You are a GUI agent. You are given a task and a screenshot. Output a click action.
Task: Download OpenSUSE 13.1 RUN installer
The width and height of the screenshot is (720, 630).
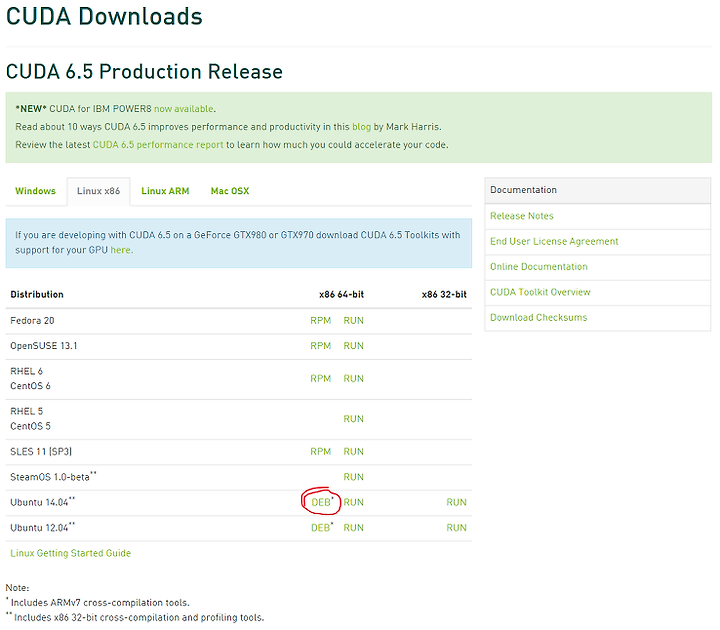(354, 346)
